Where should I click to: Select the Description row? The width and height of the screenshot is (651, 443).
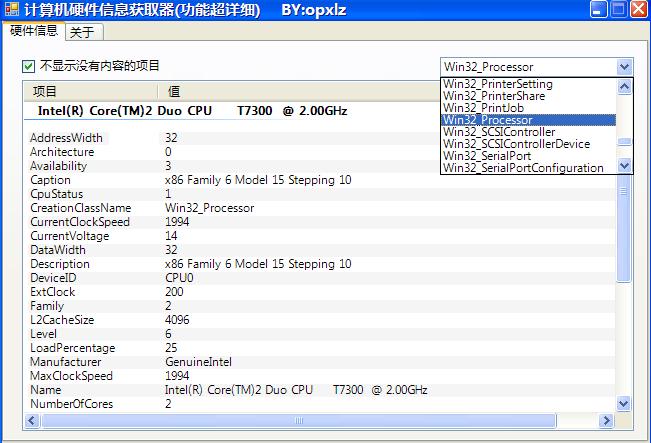[320, 264]
